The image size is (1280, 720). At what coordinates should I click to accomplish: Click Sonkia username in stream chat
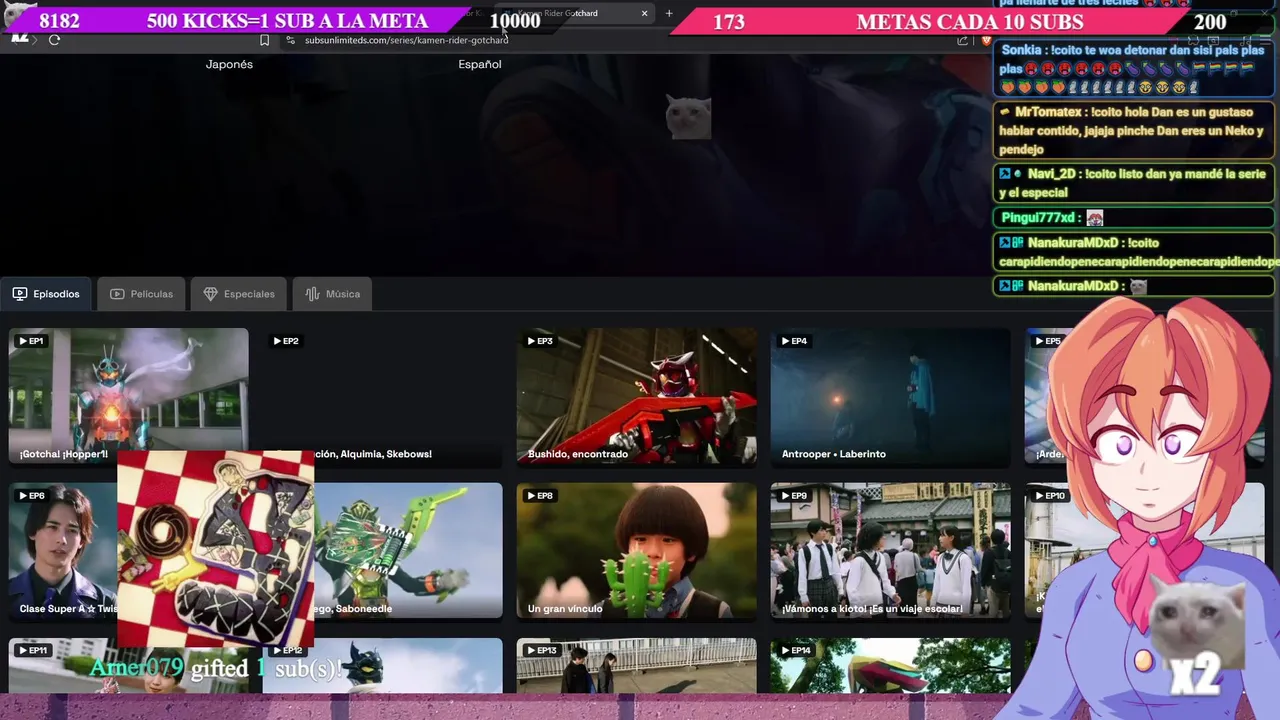1021,50
